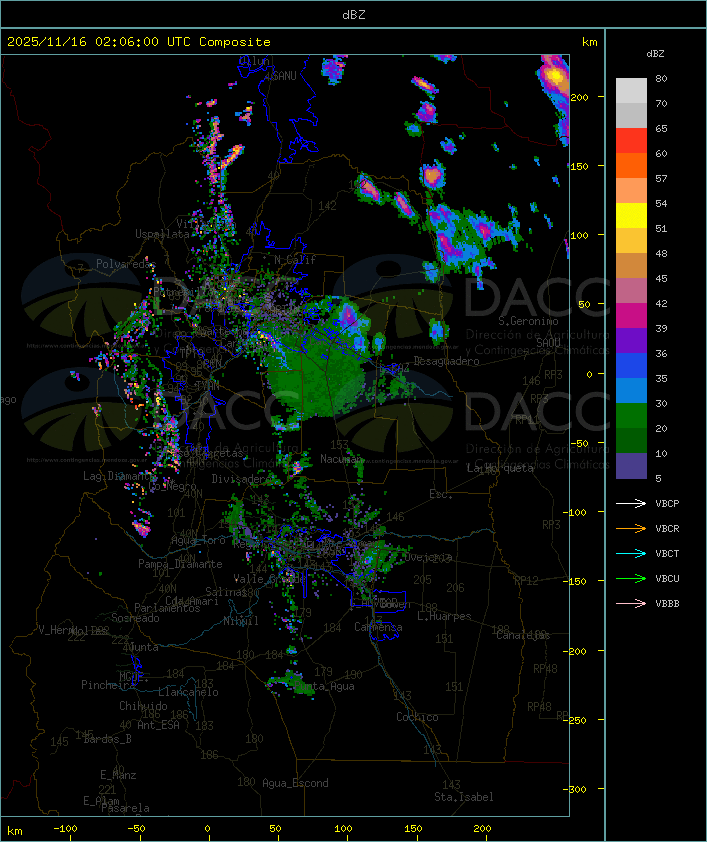Click the pink VBBB arrow icon
The width and height of the screenshot is (707, 842).
point(631,604)
